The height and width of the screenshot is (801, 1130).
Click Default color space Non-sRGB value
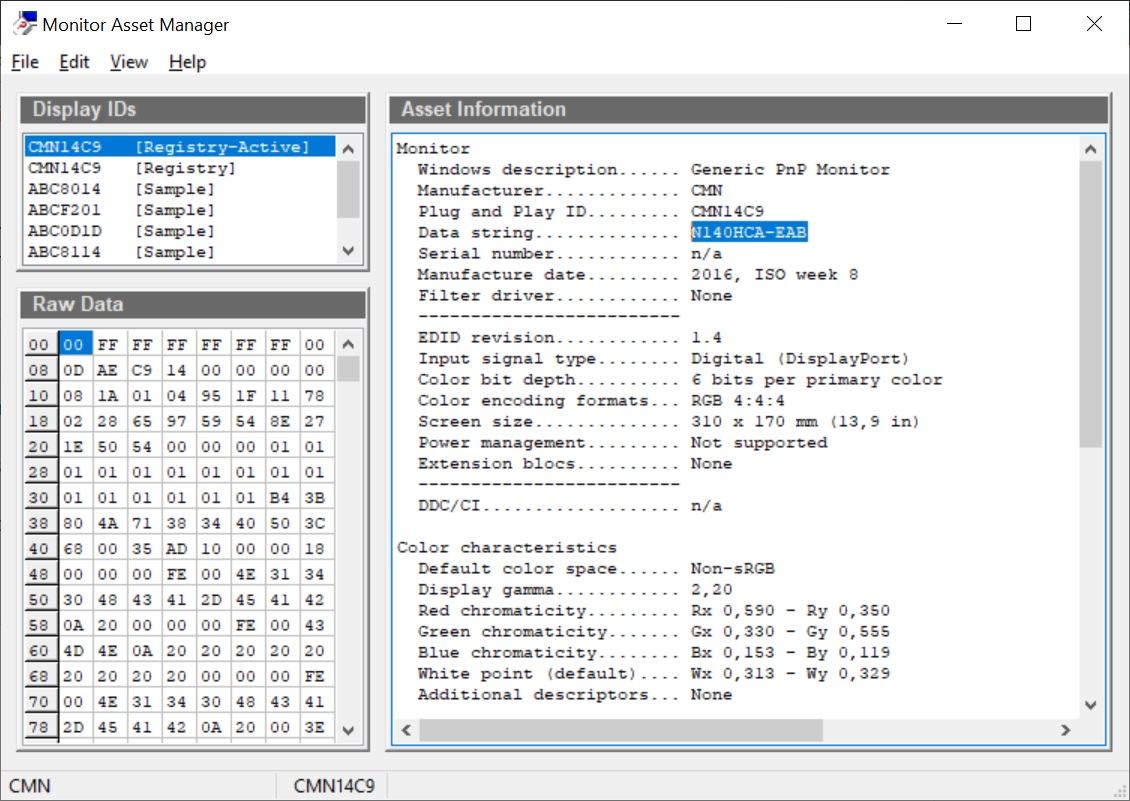click(x=733, y=568)
